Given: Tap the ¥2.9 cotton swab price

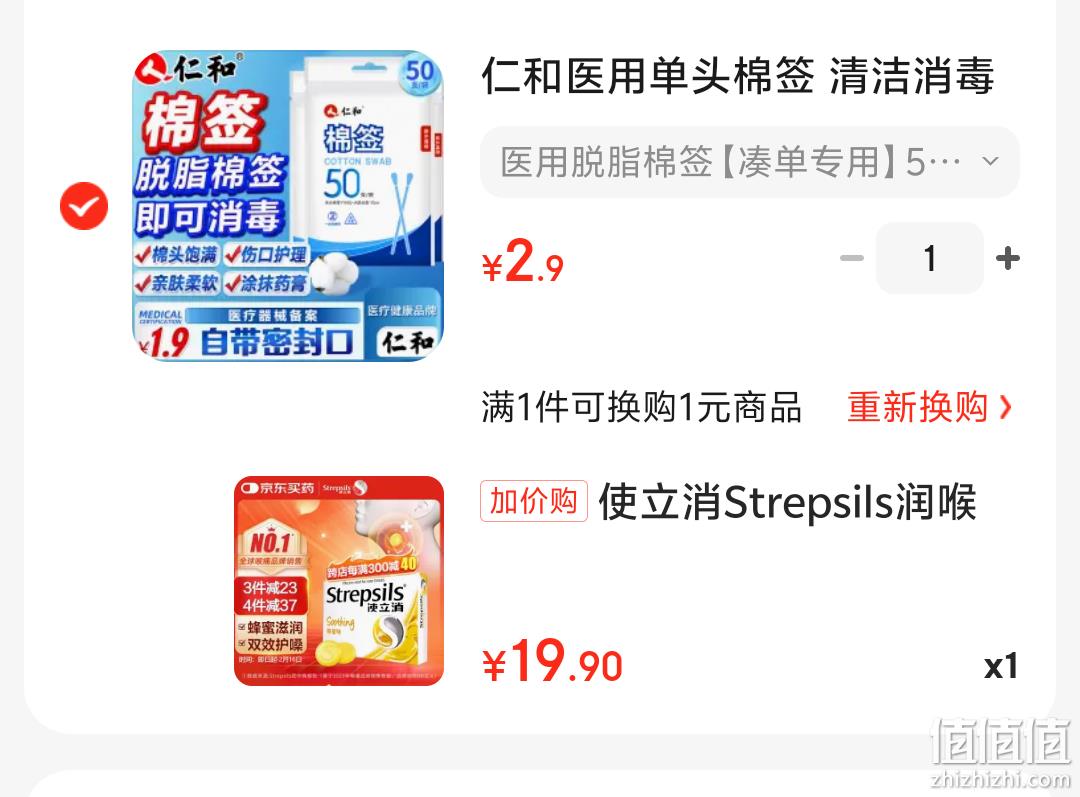Looking at the screenshot, I should coord(523,262).
